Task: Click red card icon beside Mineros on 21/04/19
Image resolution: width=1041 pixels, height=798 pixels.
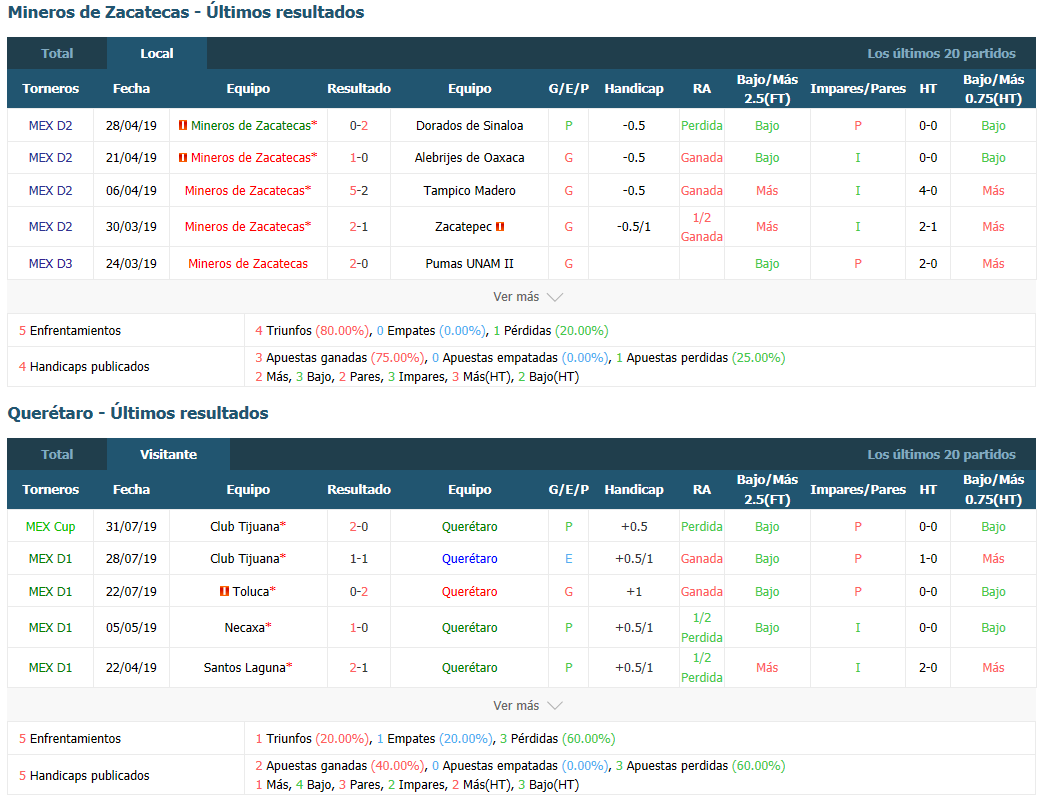Action: pos(183,158)
